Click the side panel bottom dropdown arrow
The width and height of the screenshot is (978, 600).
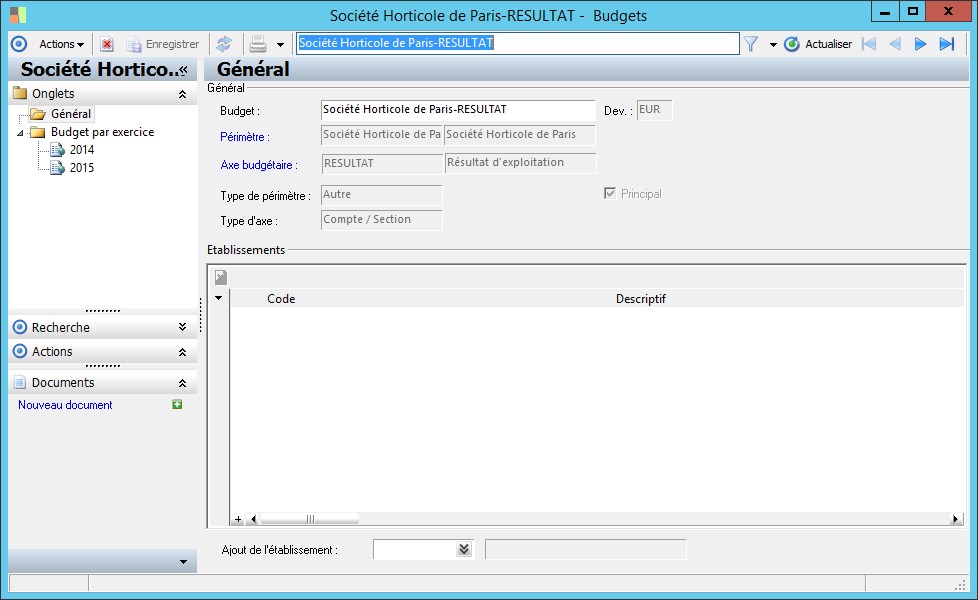(183, 562)
